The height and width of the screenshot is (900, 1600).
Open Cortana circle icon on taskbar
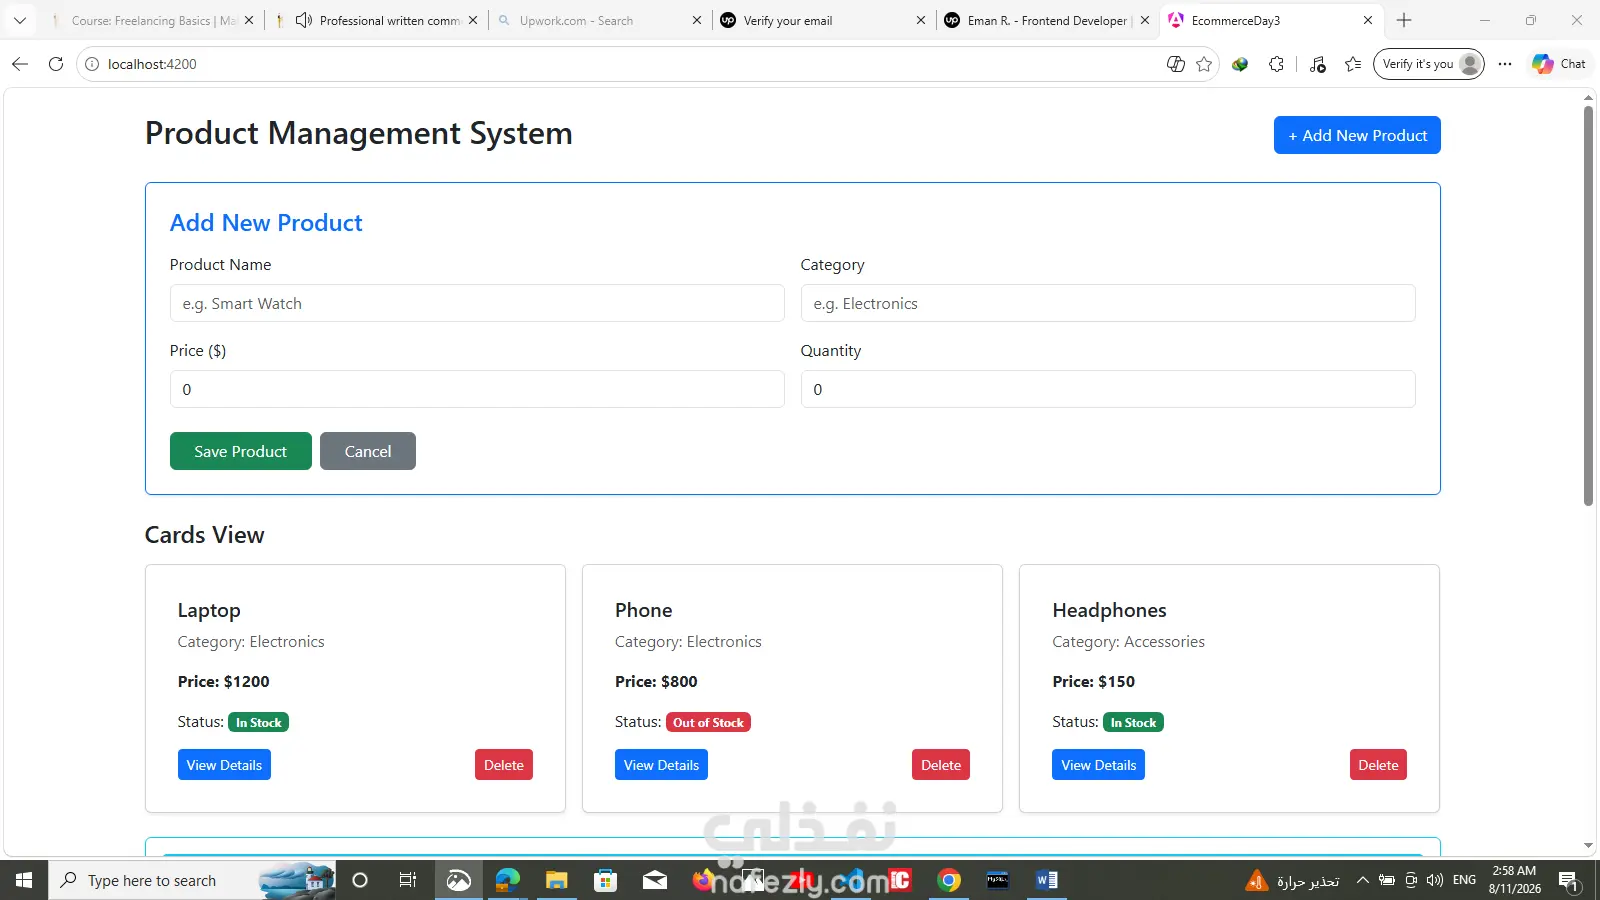[x=360, y=880]
